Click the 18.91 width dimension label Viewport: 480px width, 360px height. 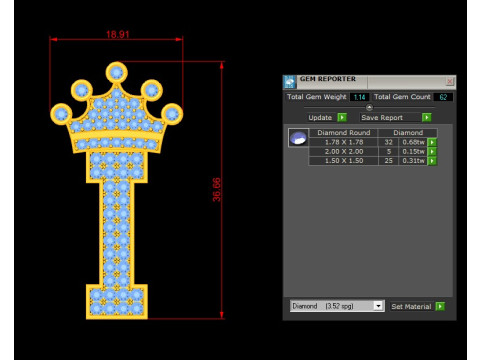tap(118, 34)
